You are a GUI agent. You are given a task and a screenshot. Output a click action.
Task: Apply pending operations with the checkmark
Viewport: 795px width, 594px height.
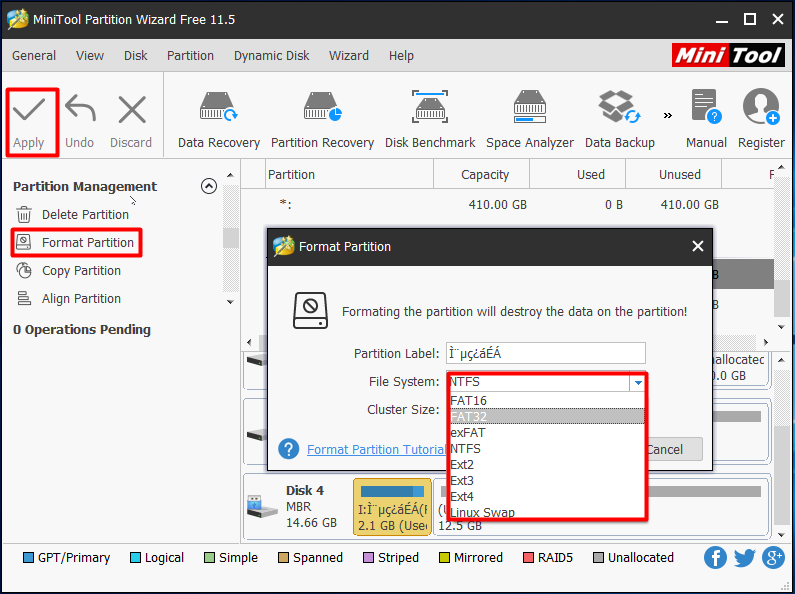[29, 122]
